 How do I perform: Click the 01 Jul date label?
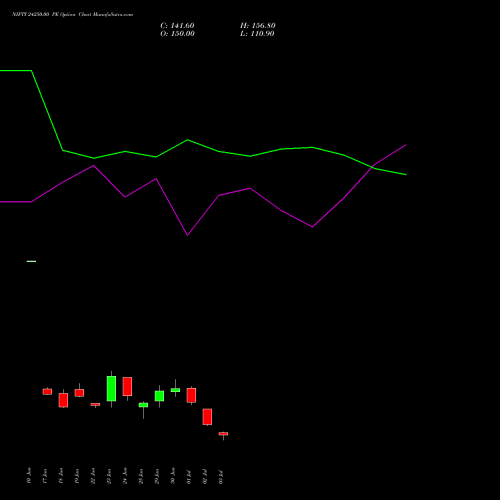(x=189, y=477)
